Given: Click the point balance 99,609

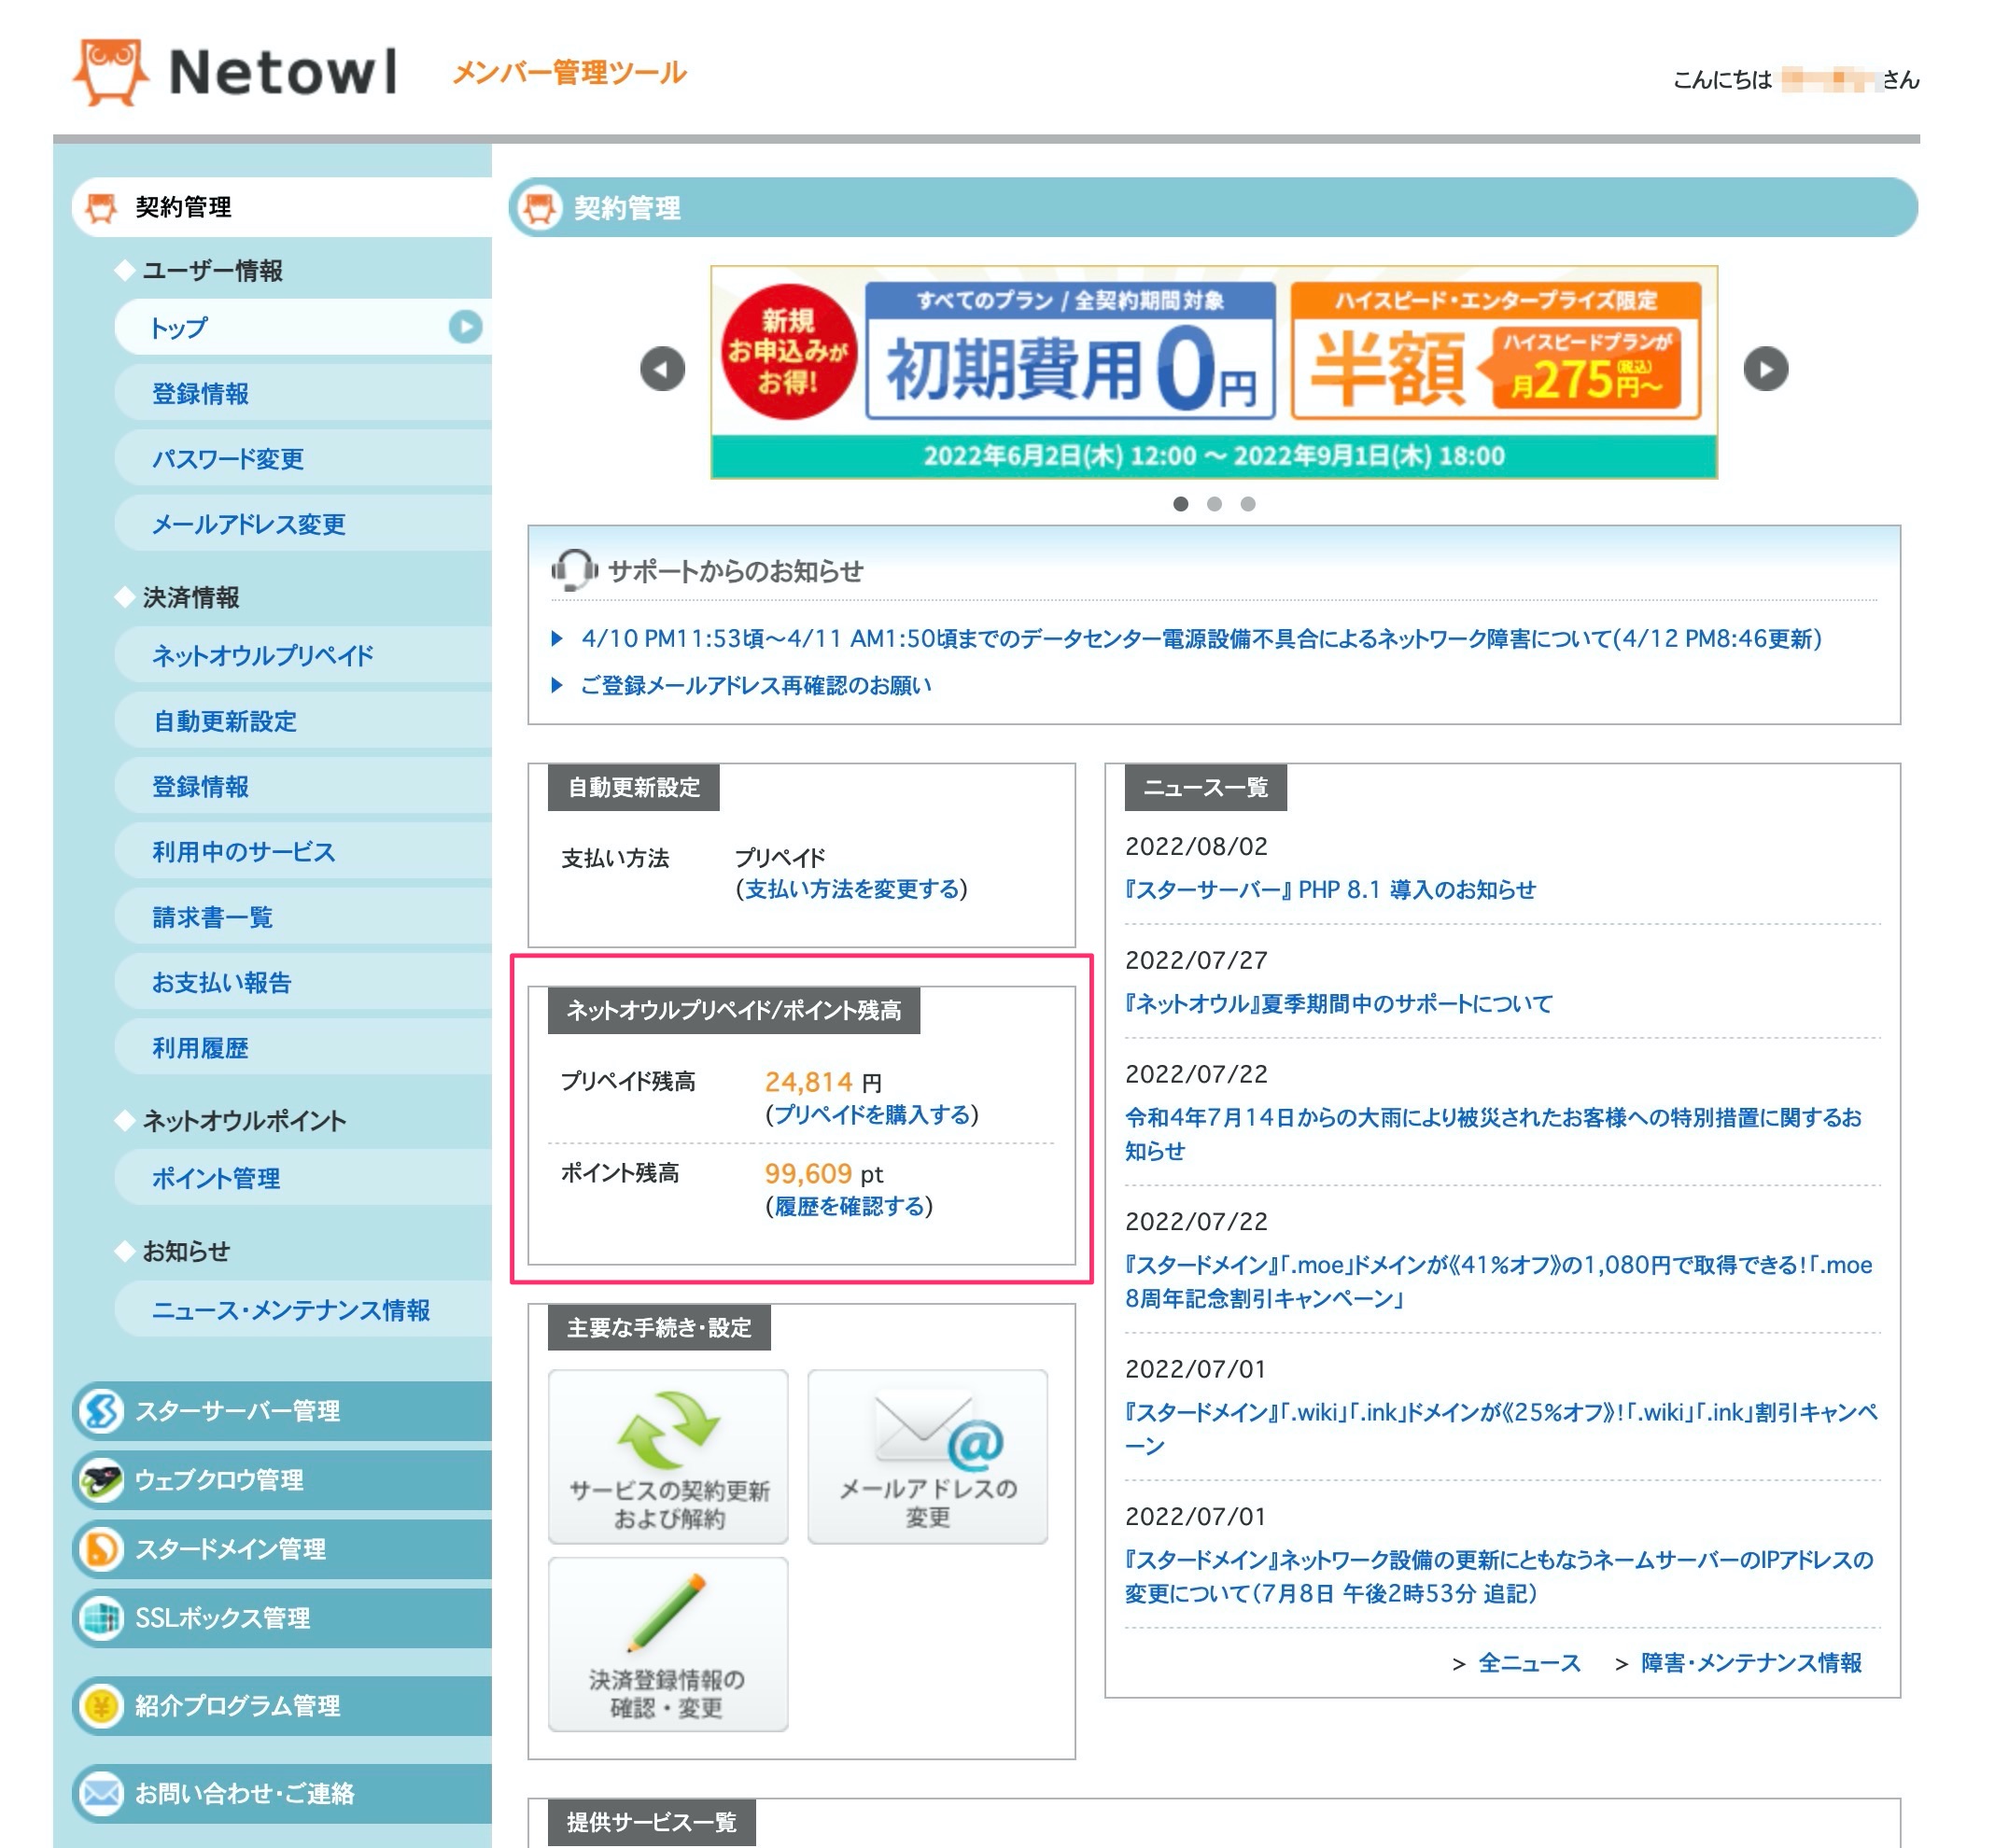Looking at the screenshot, I should (x=808, y=1174).
